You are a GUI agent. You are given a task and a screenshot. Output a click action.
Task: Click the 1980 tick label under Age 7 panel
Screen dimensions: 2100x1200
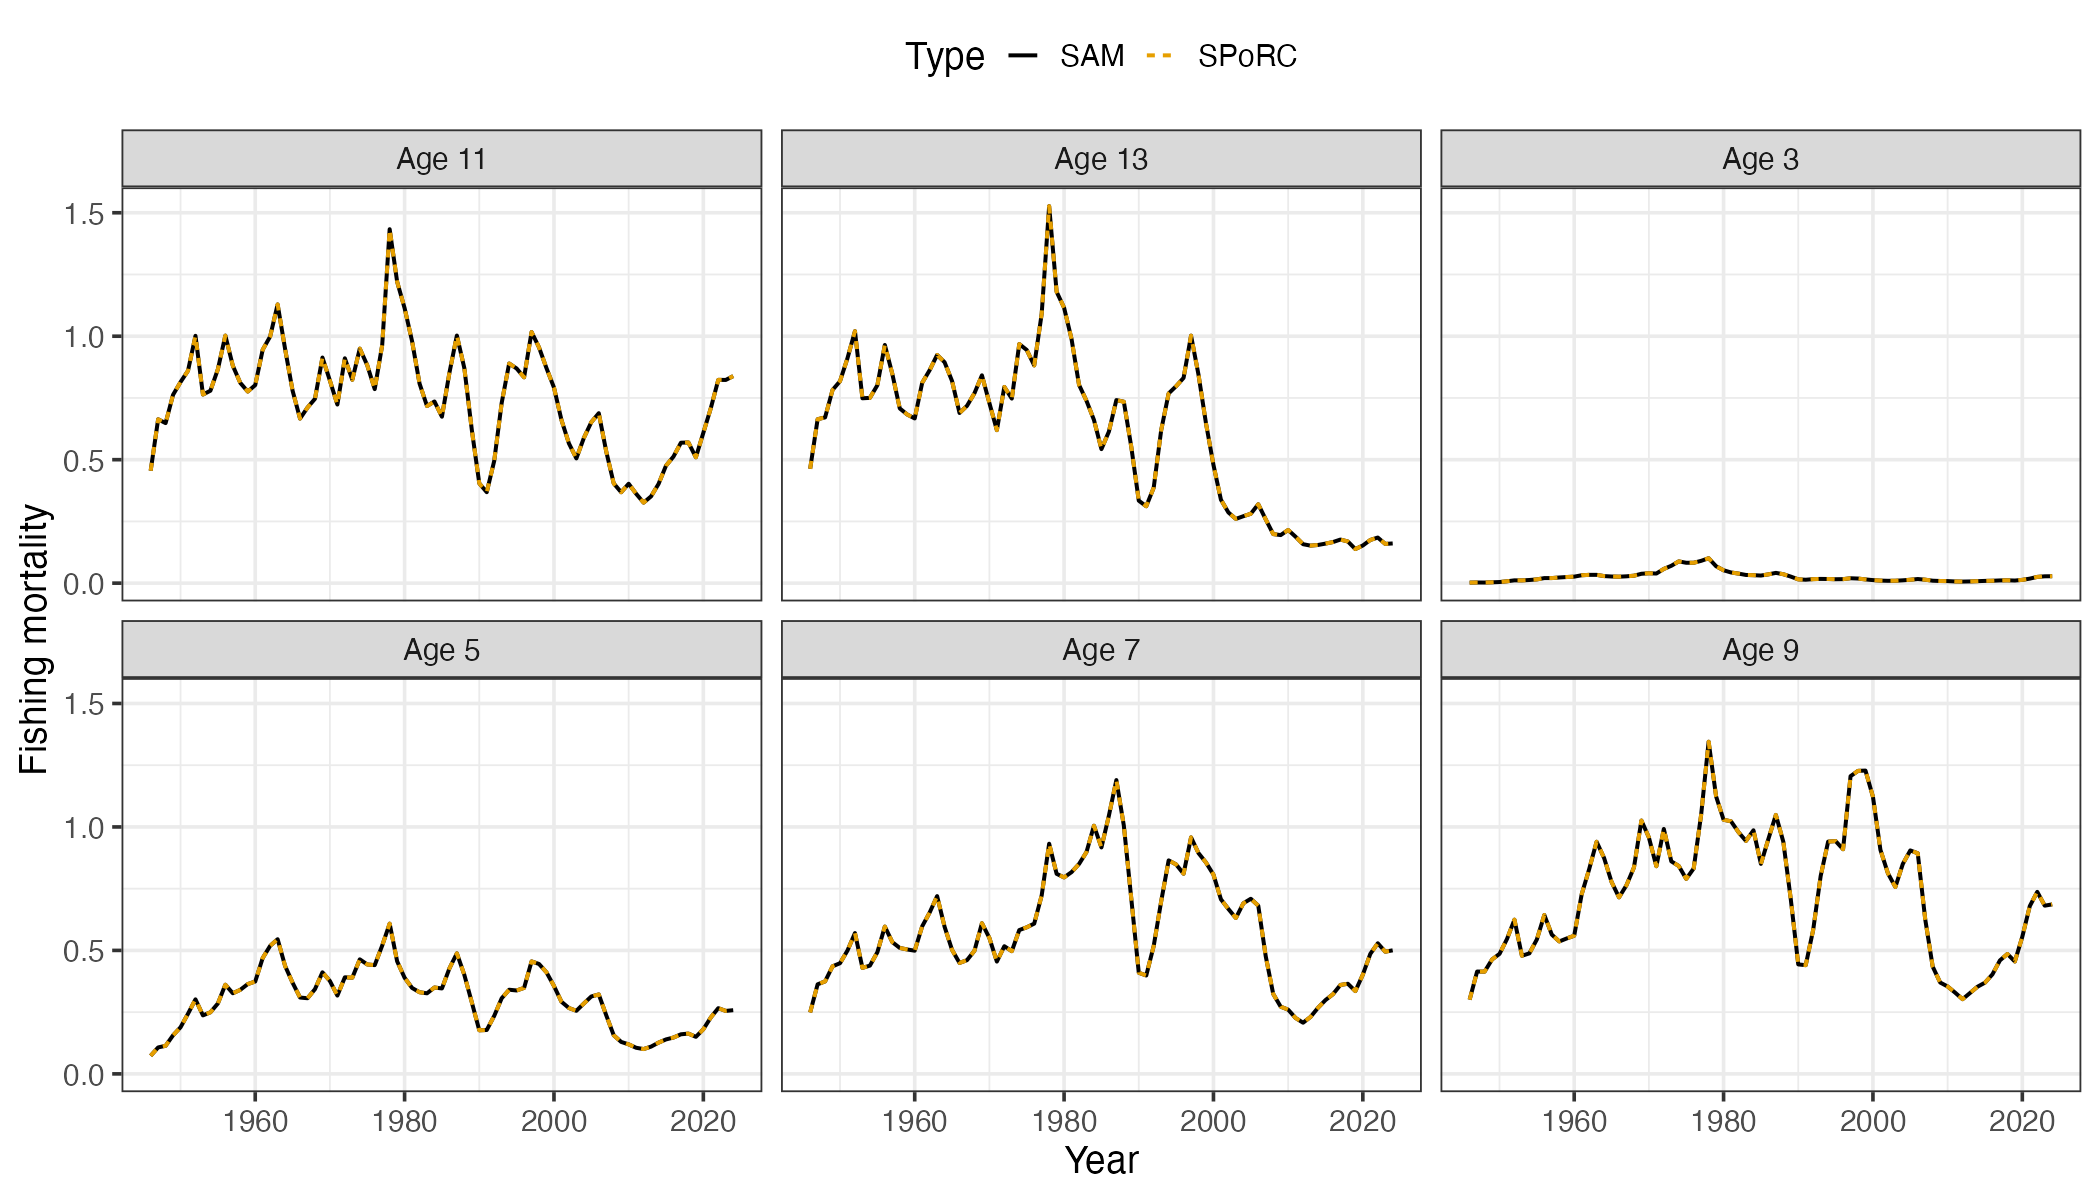[x=1064, y=1121]
